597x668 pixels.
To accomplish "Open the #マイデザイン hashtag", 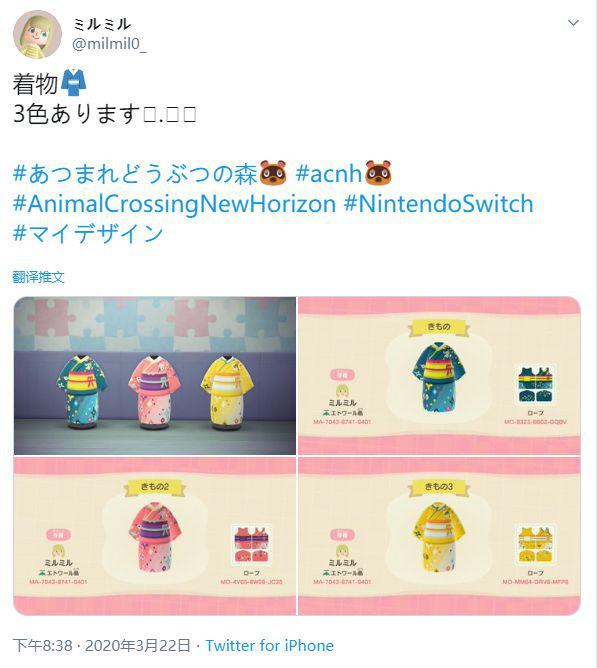I will (88, 233).
